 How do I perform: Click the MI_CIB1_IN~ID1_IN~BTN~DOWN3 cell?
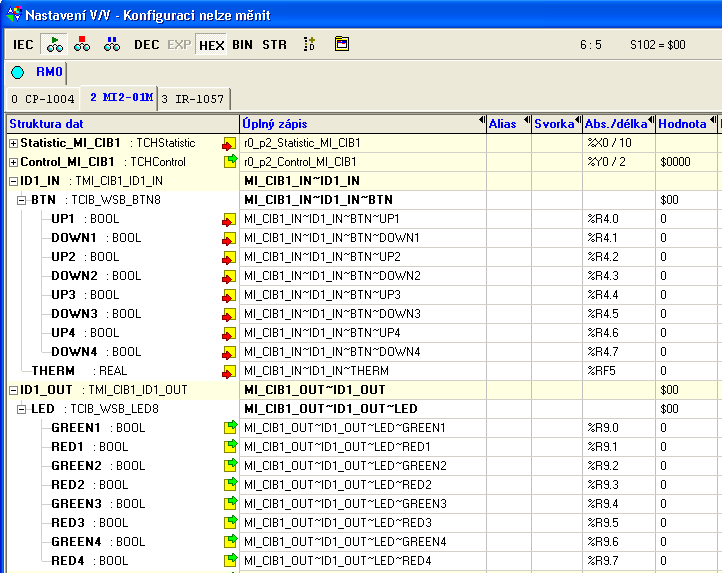(x=363, y=314)
